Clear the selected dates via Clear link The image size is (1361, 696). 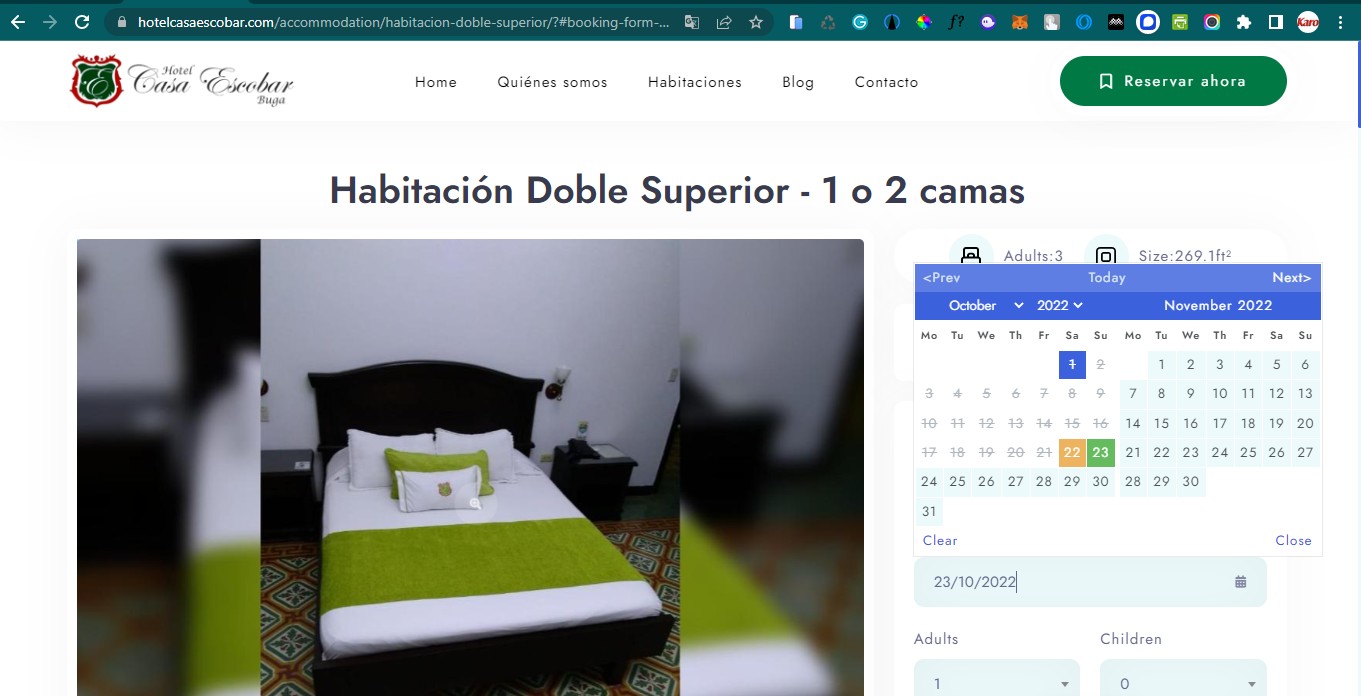(x=938, y=540)
